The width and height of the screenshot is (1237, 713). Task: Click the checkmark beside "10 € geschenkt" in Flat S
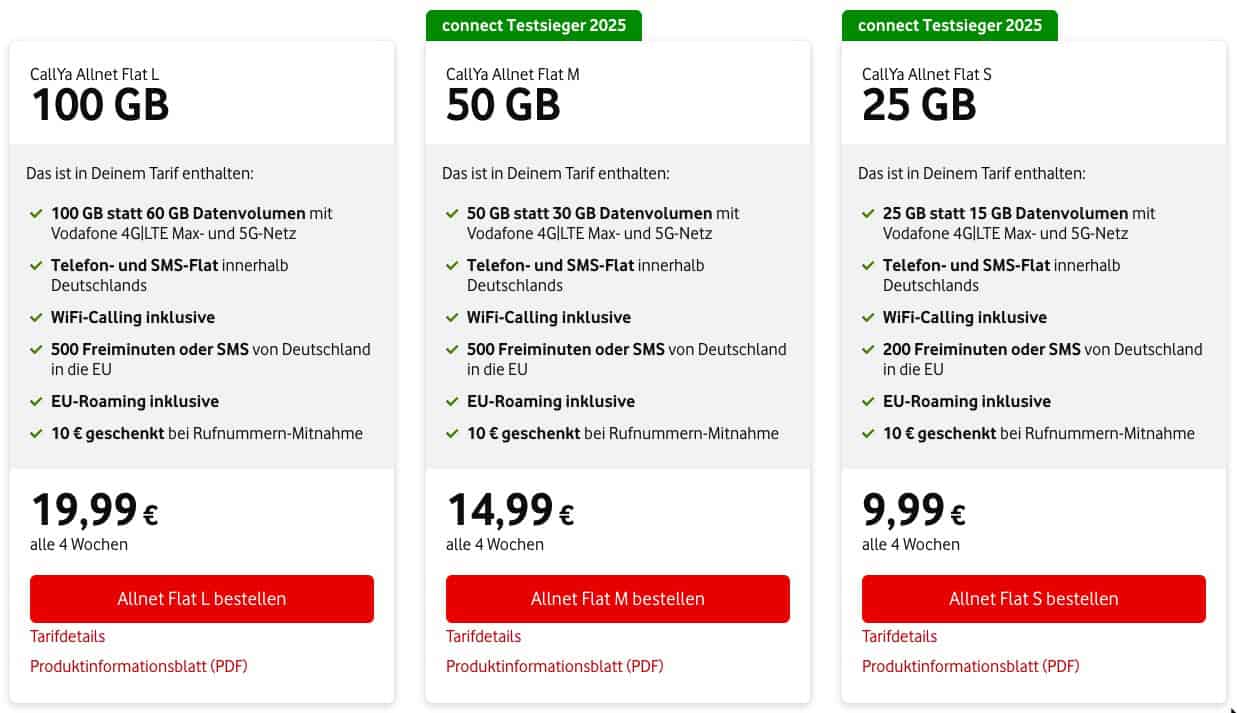[x=868, y=433]
